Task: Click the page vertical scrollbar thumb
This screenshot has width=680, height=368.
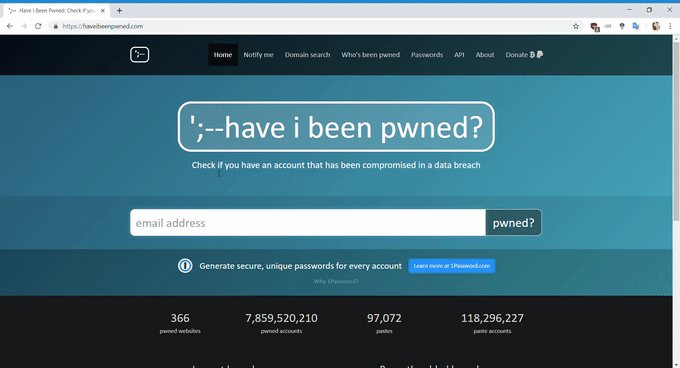Action: (676, 130)
